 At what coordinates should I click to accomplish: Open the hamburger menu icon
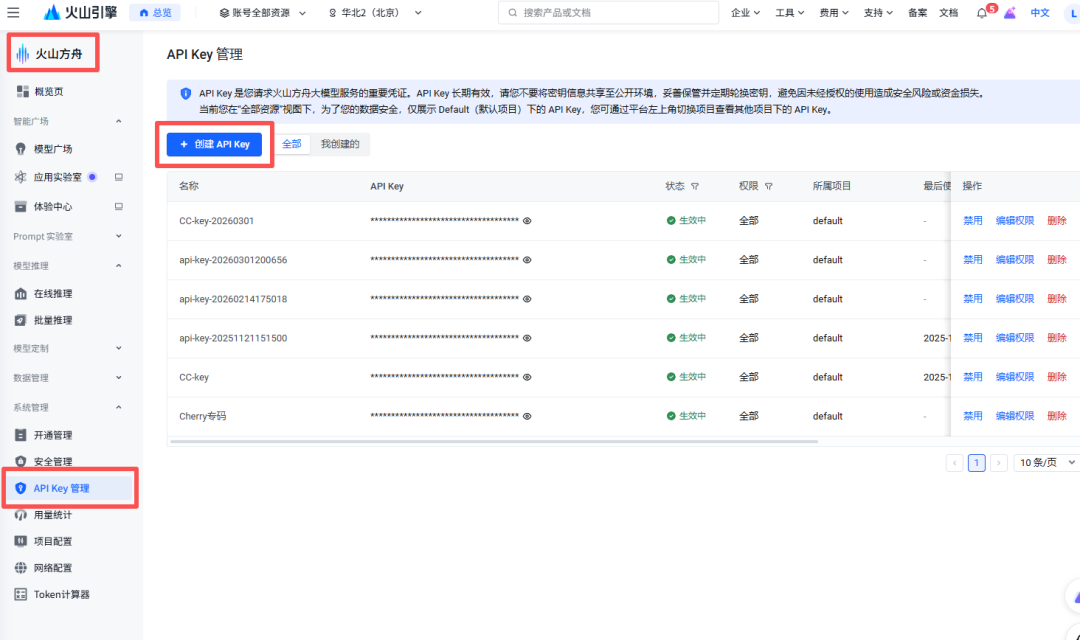pos(13,12)
